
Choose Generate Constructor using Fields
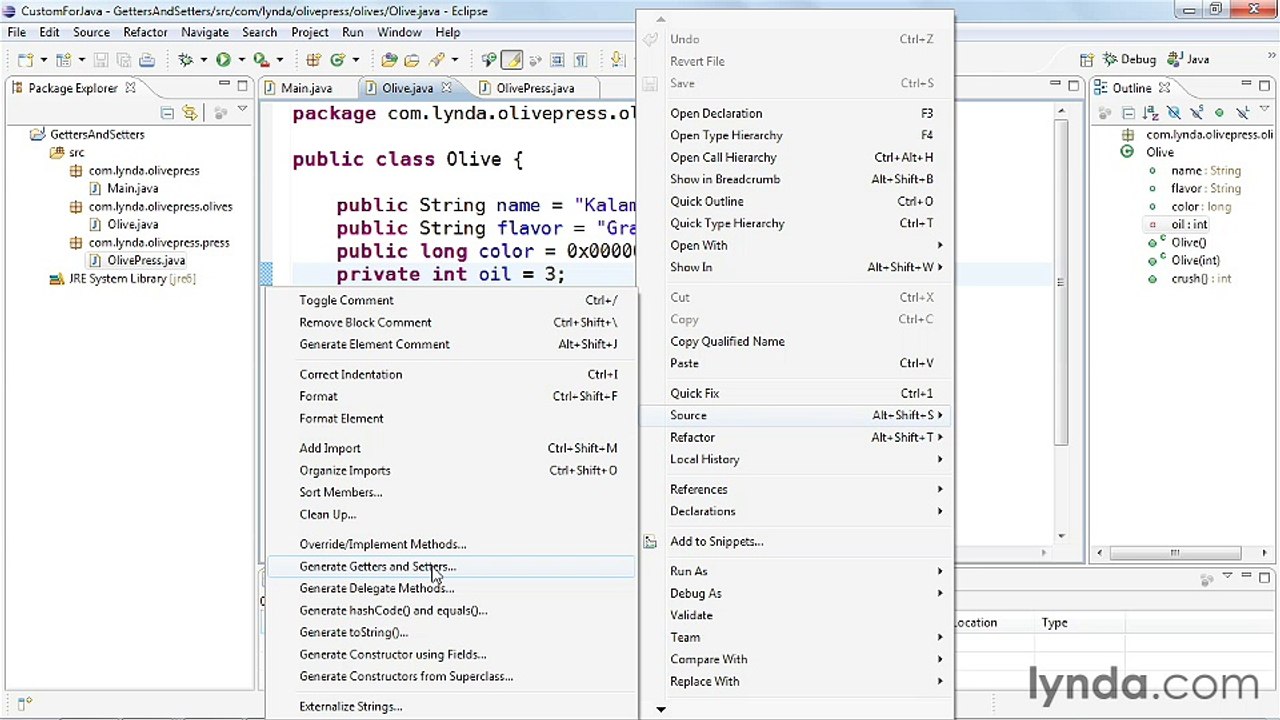pyautogui.click(x=451, y=654)
